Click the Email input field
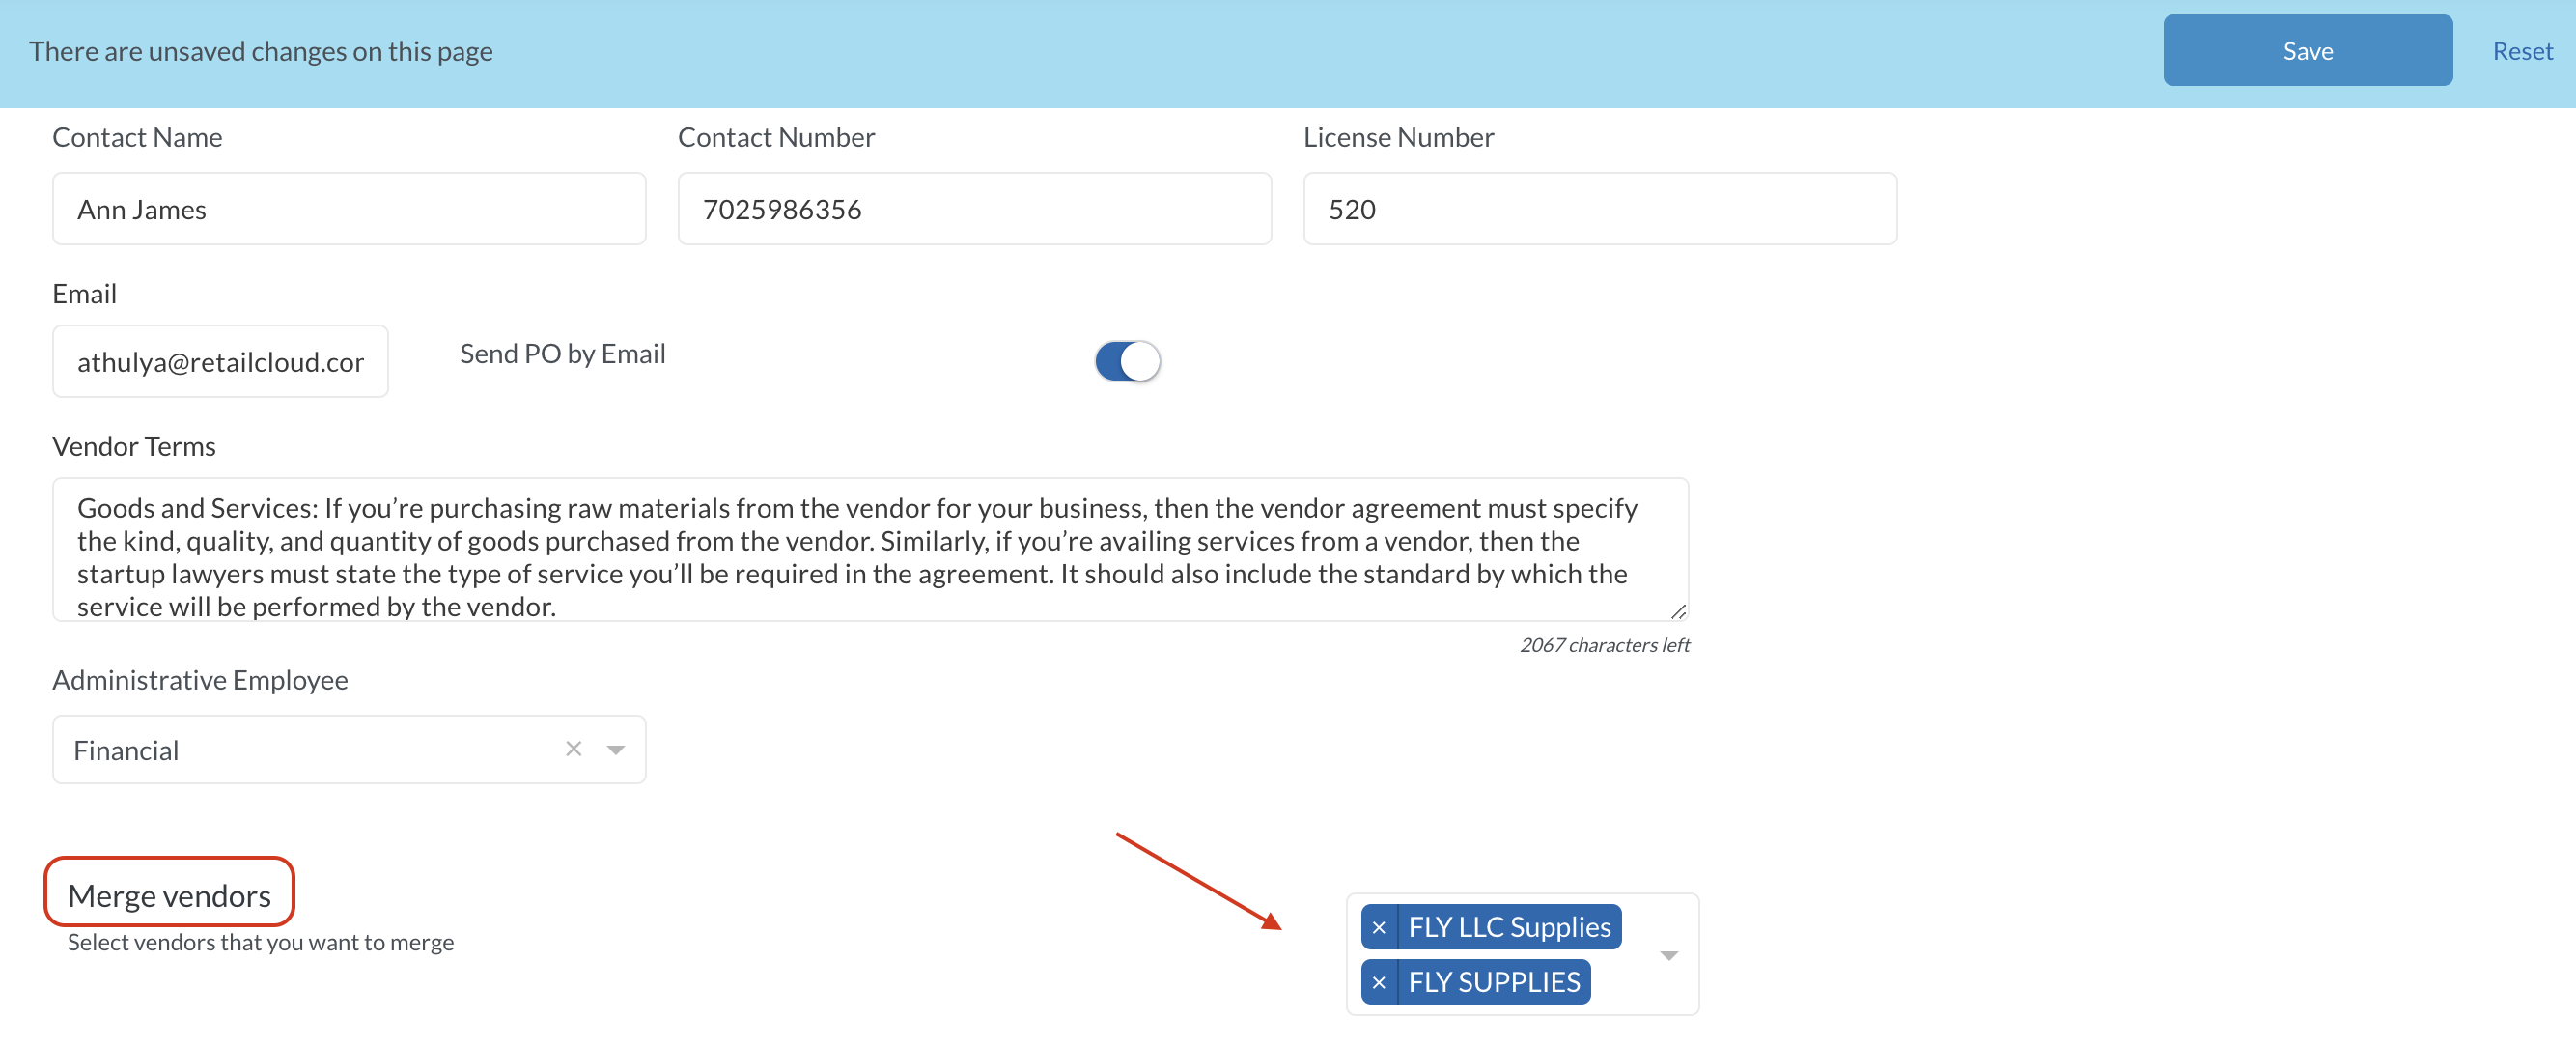The image size is (2576, 1047). pyautogui.click(x=220, y=362)
